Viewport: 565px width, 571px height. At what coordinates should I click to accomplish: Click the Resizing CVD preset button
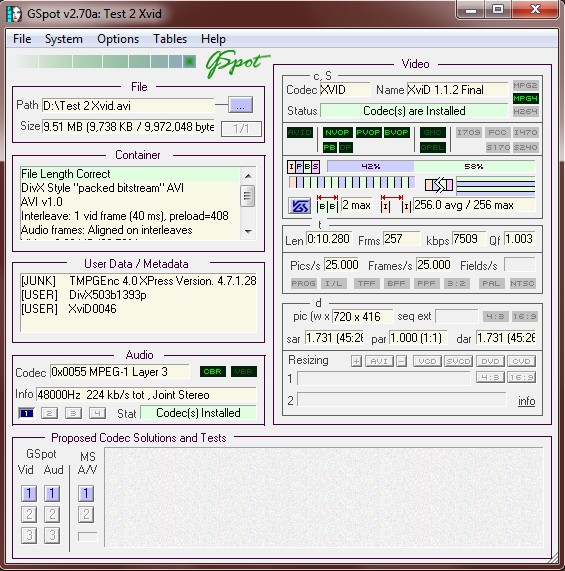pyautogui.click(x=521, y=361)
